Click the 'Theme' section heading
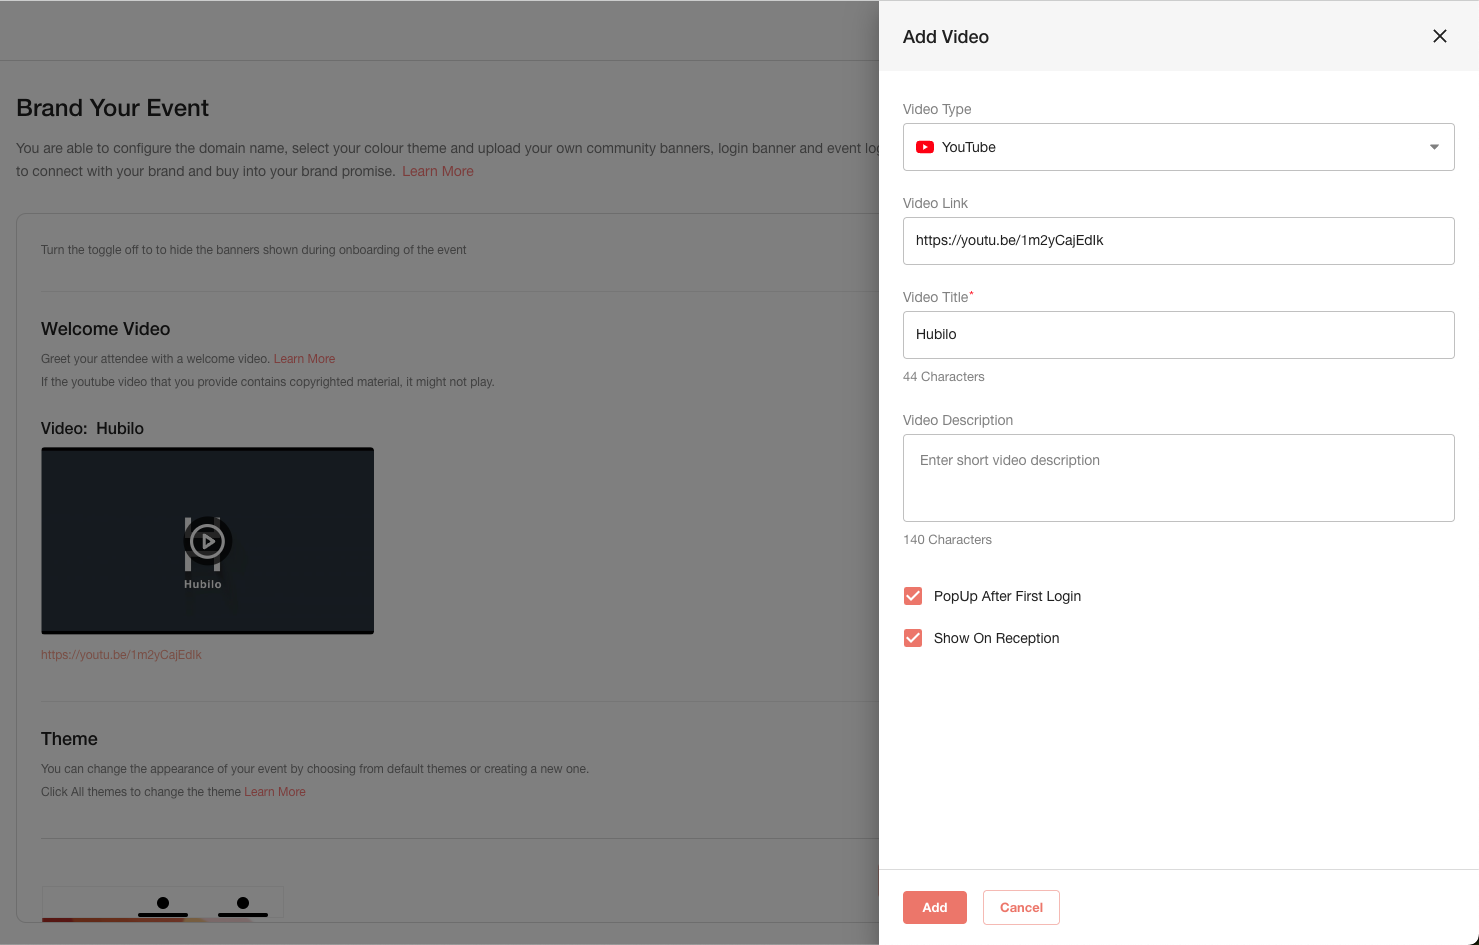The width and height of the screenshot is (1479, 945). (69, 739)
